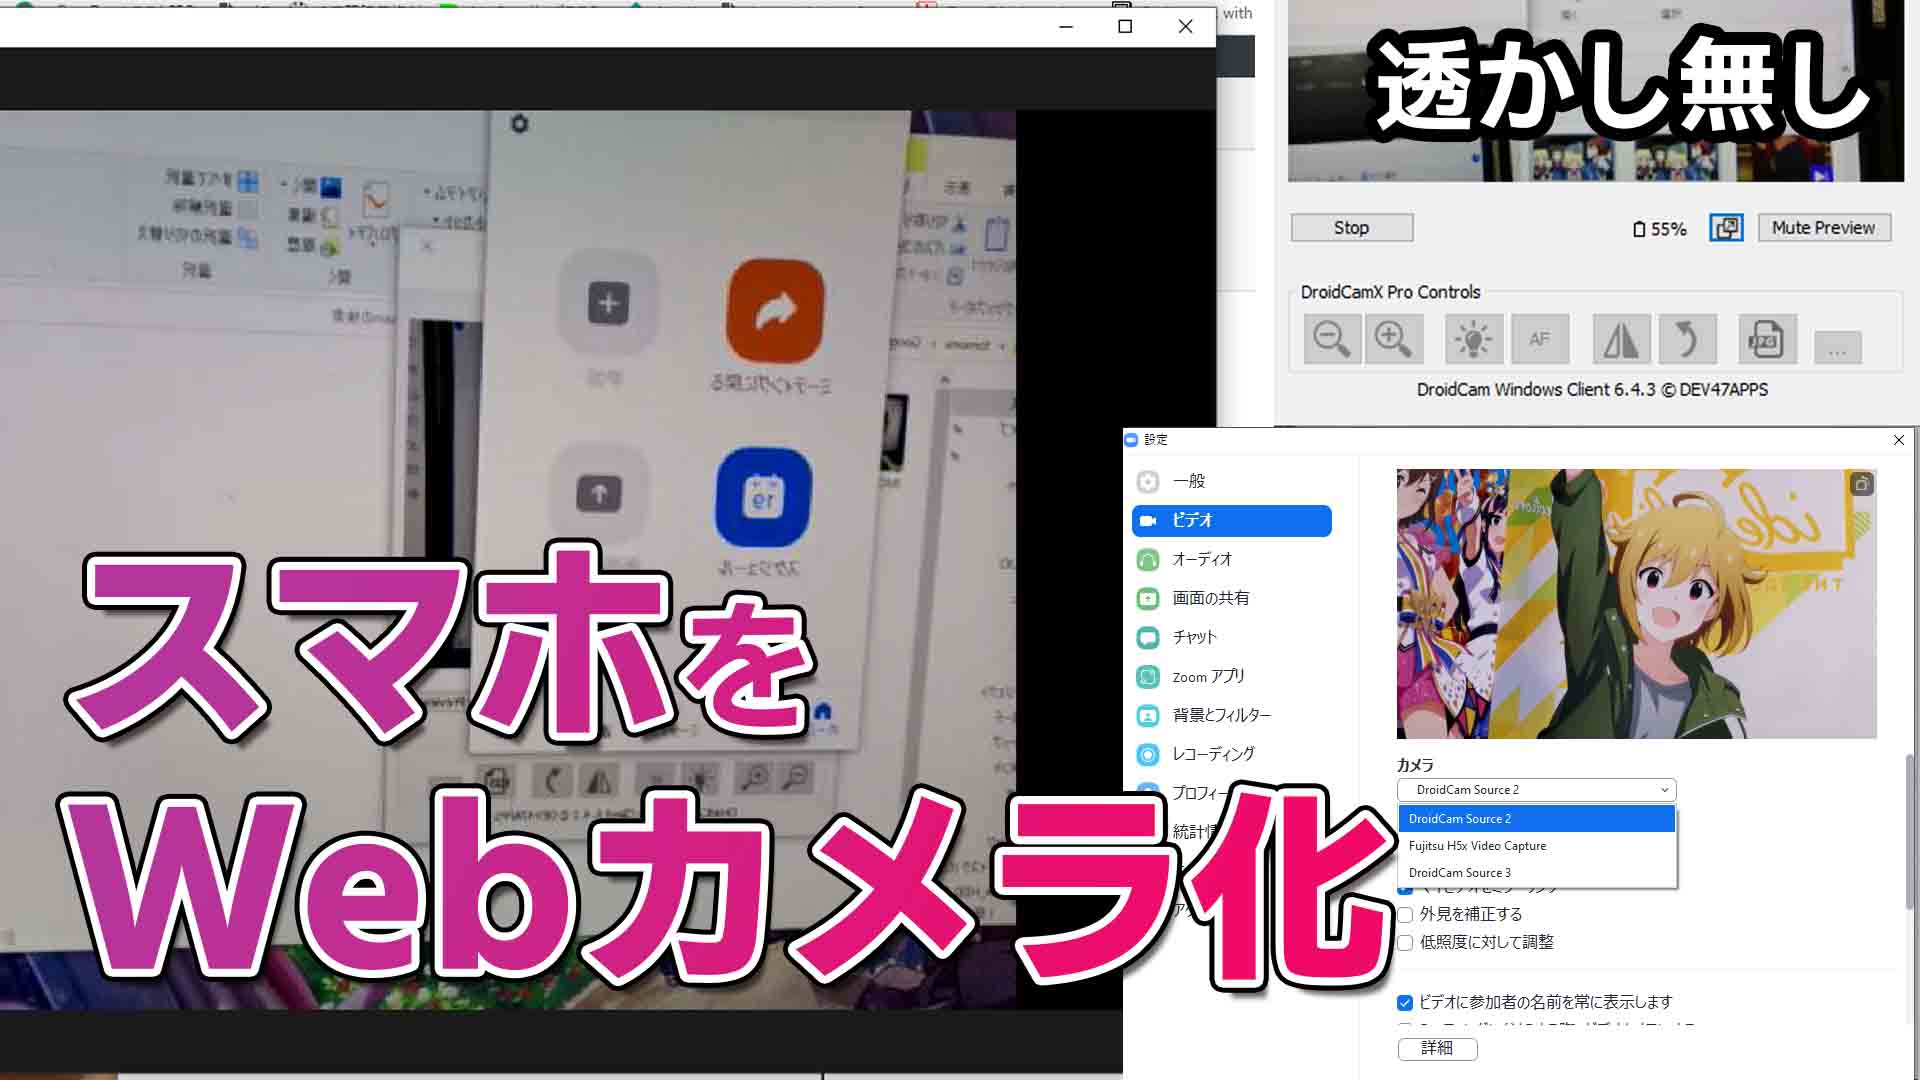The width and height of the screenshot is (1920, 1080).
Task: Close the large preview window
Action: (x=1185, y=27)
